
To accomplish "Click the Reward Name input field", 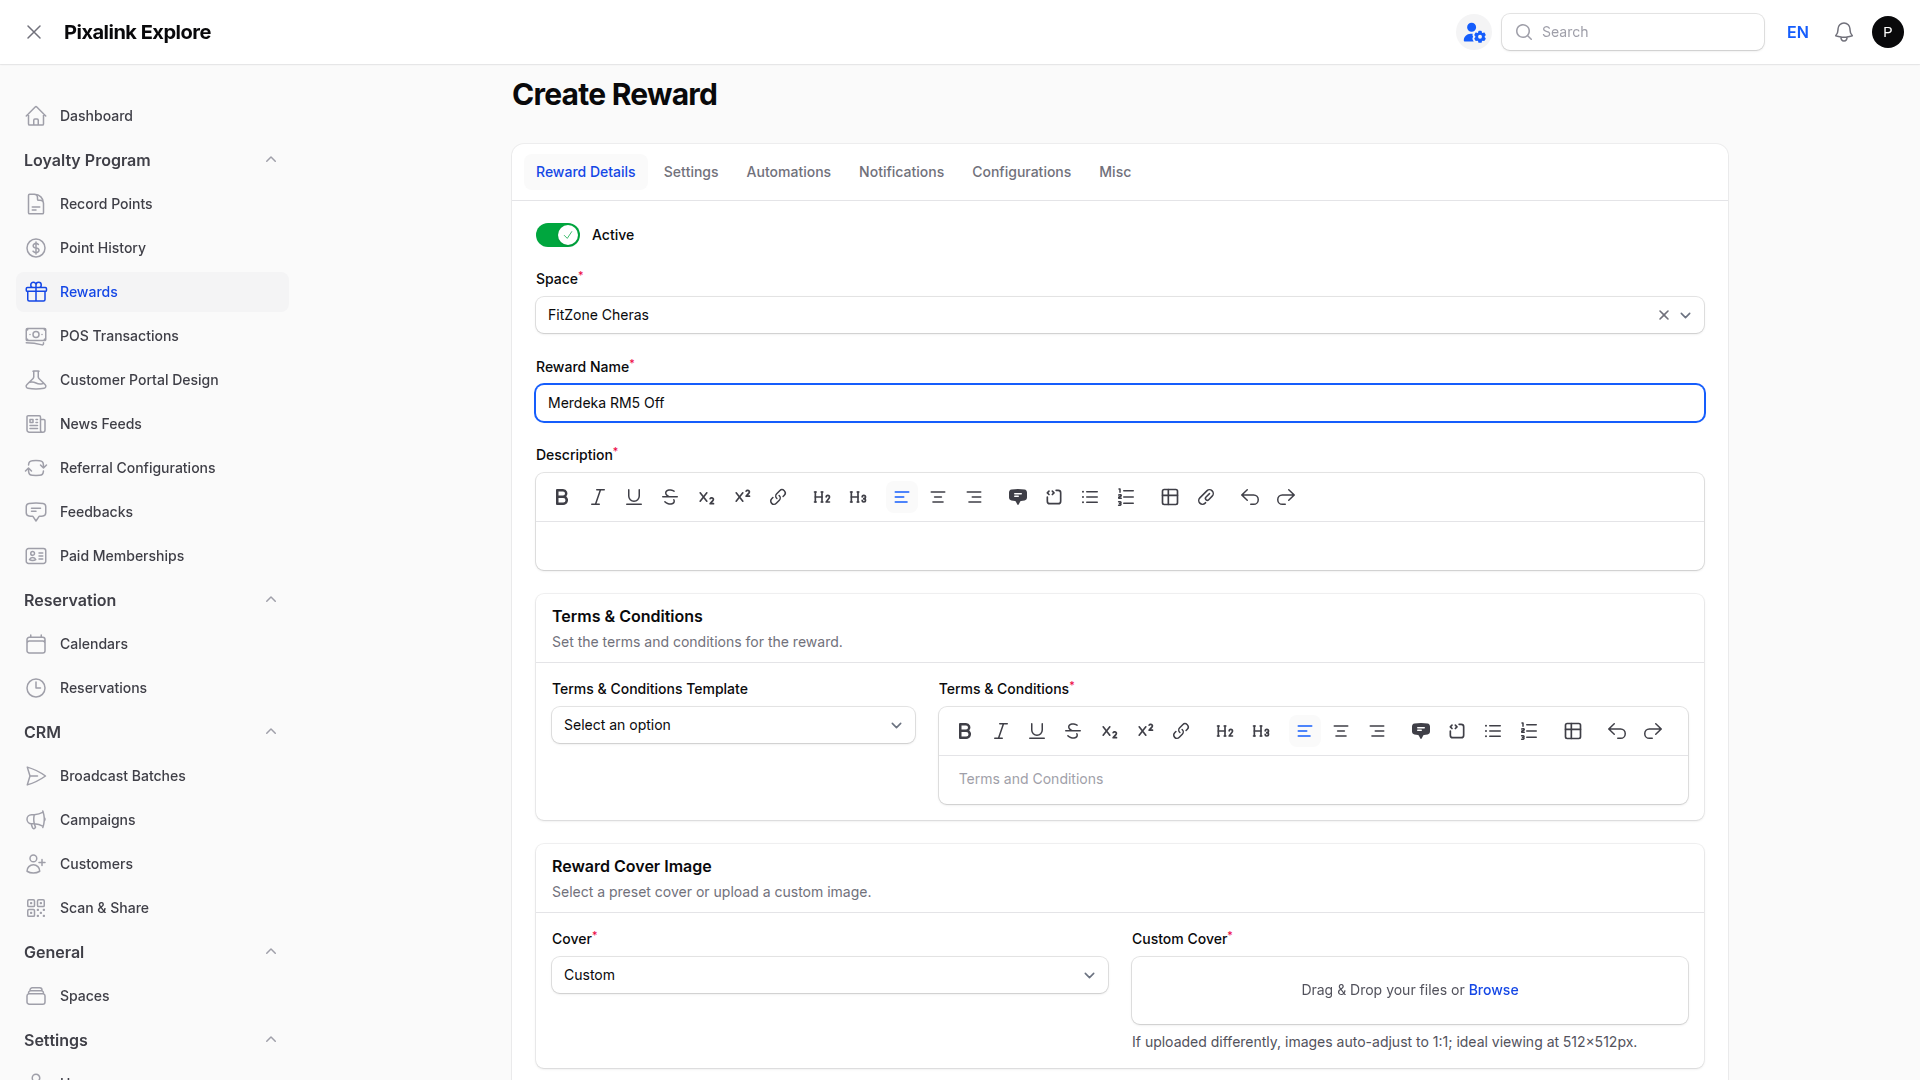I will [x=1120, y=403].
